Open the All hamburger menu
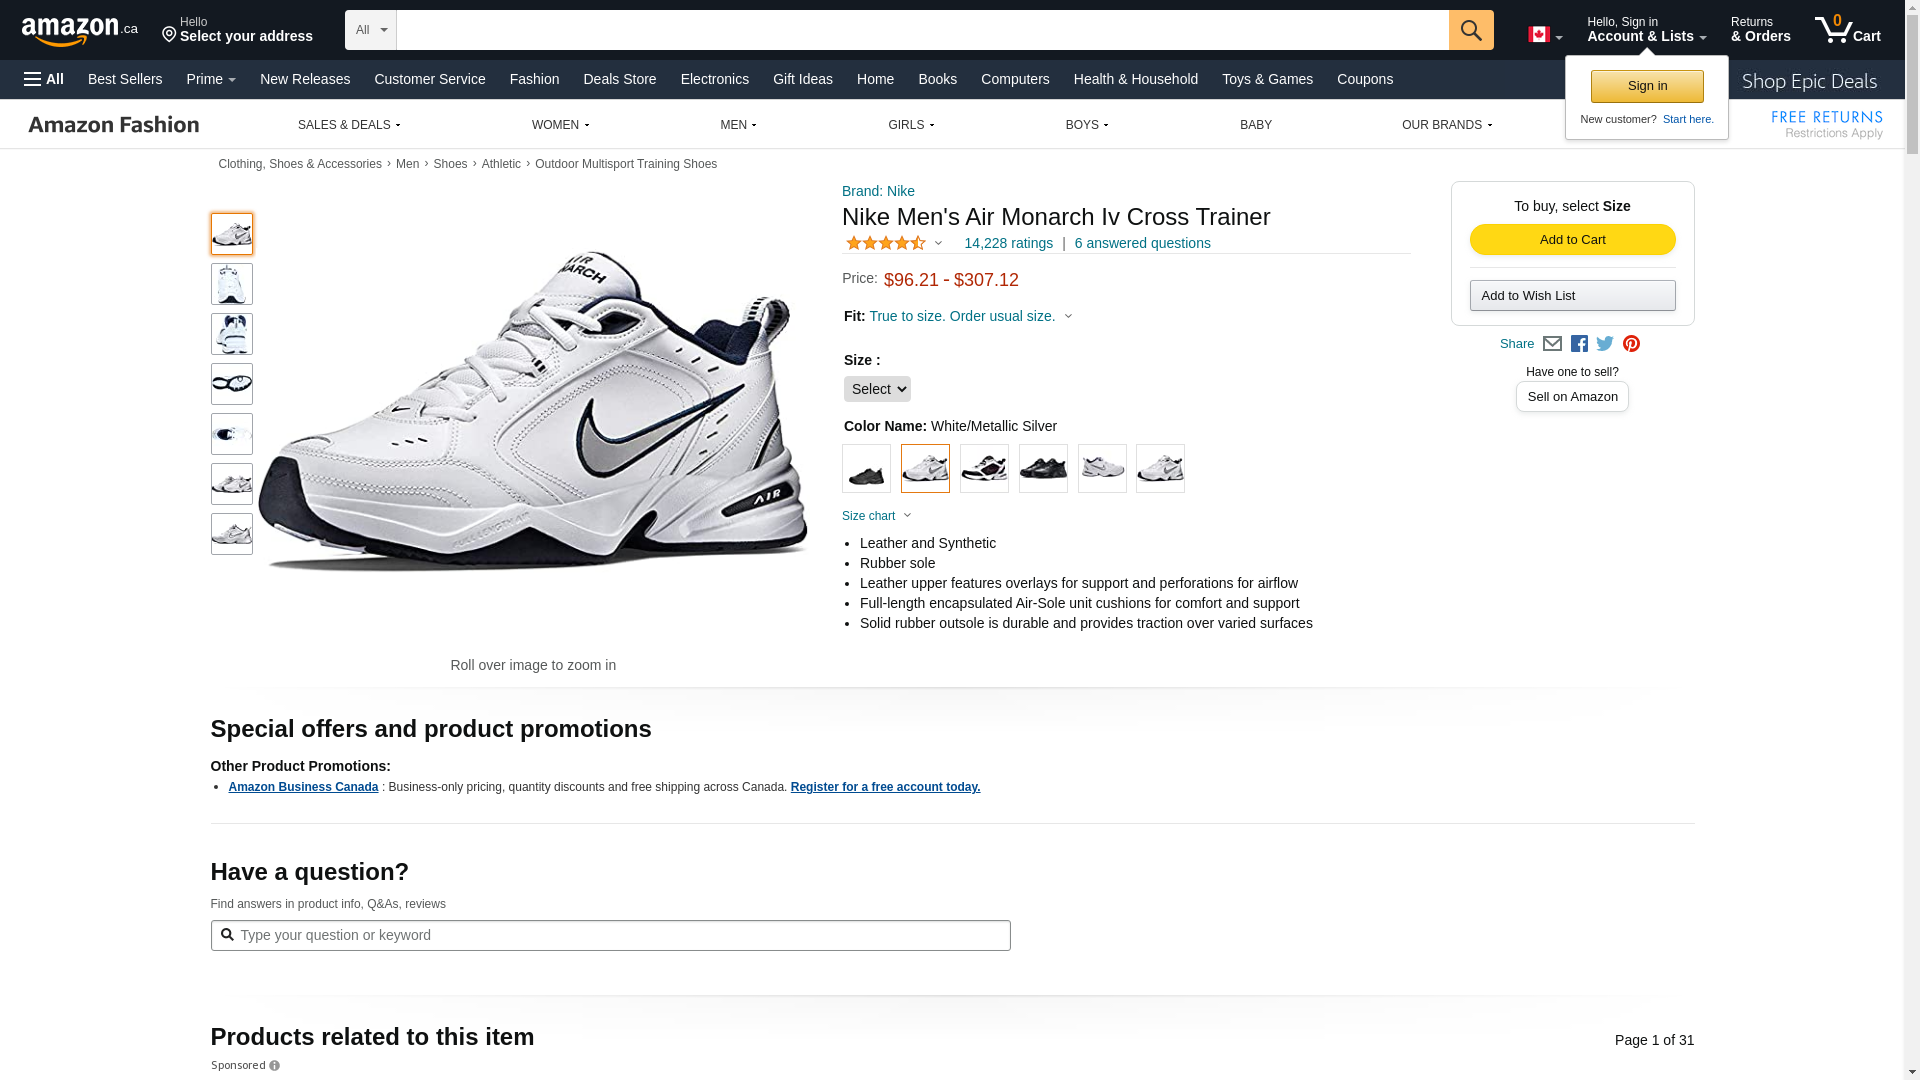The width and height of the screenshot is (1920, 1080). tap(44, 79)
